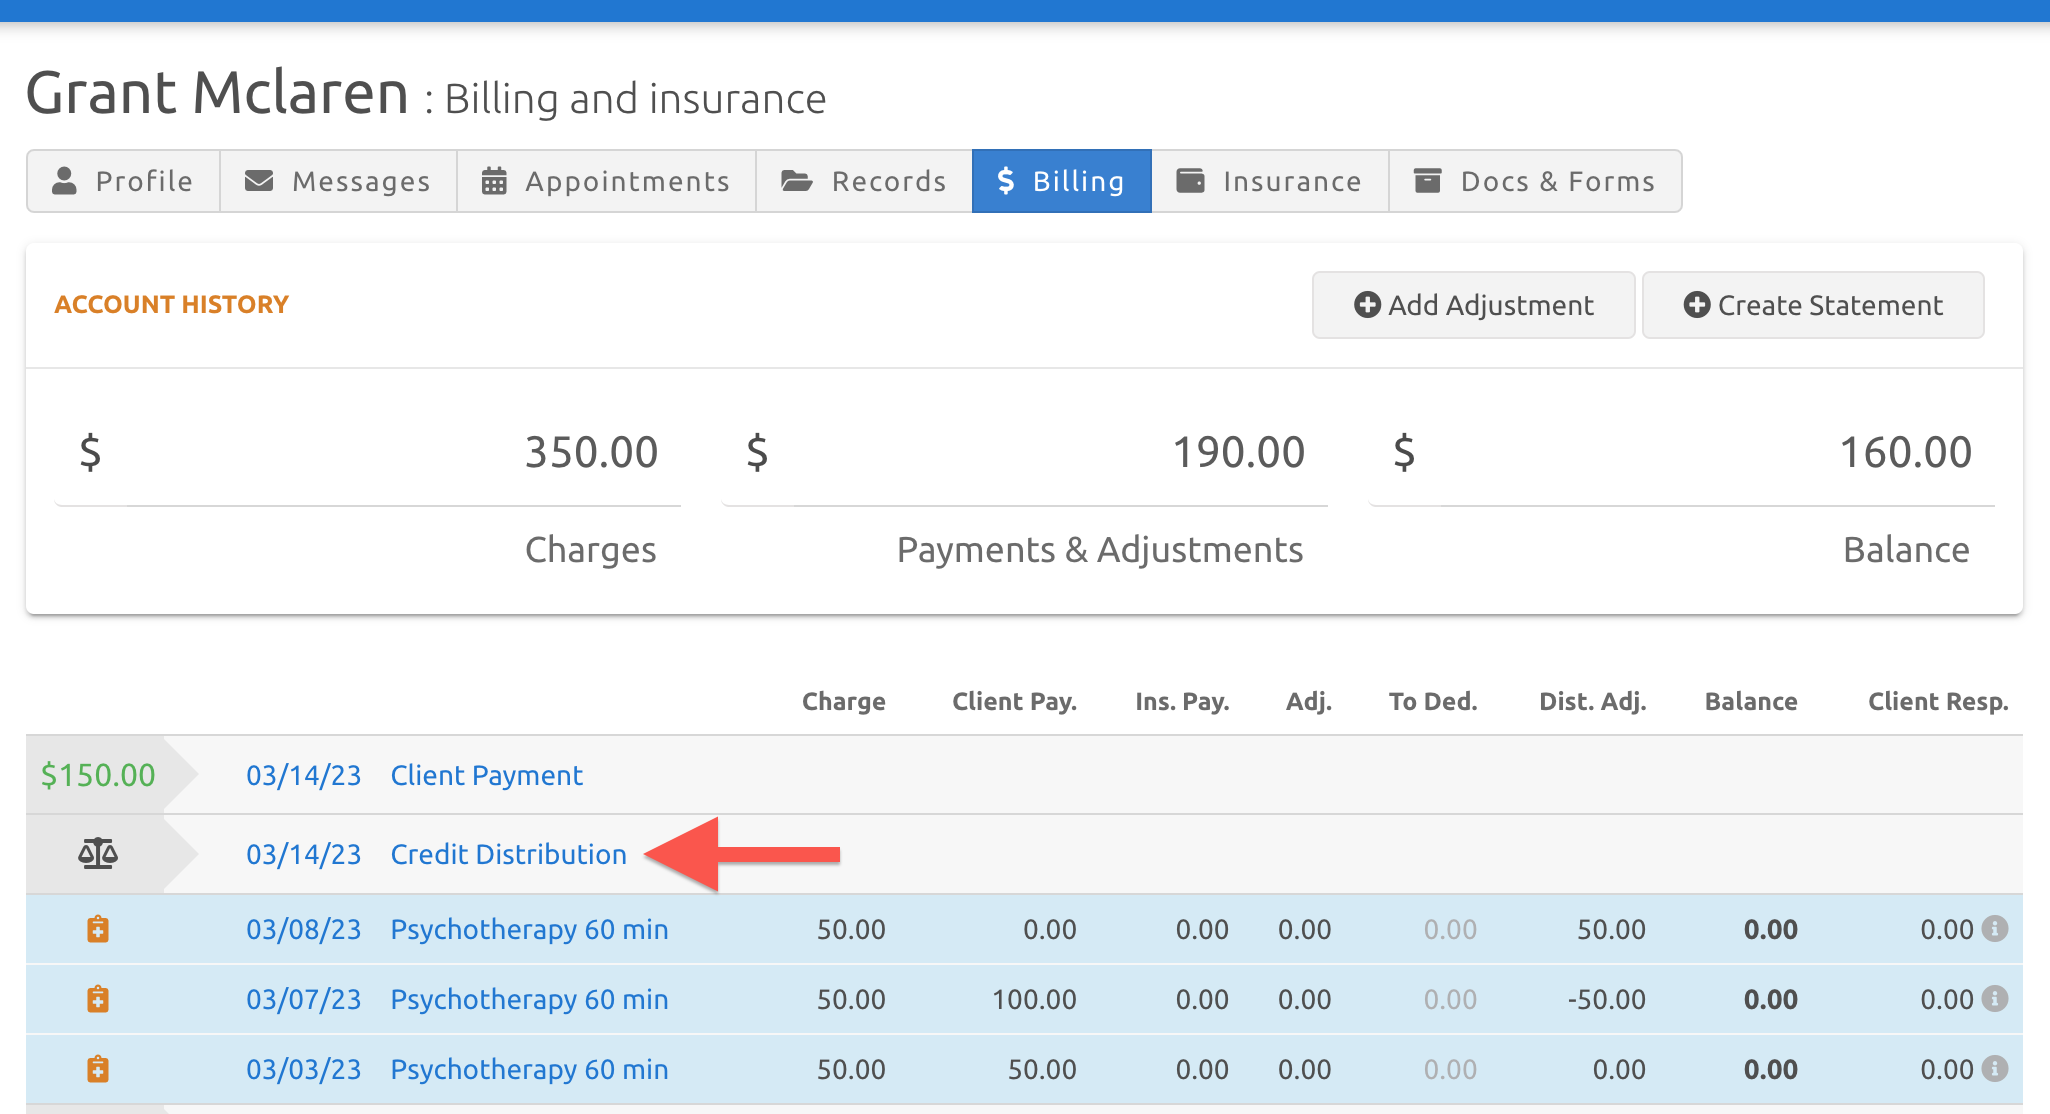The width and height of the screenshot is (2050, 1114).
Task: Click the Add Adjustment button
Action: pos(1472,305)
